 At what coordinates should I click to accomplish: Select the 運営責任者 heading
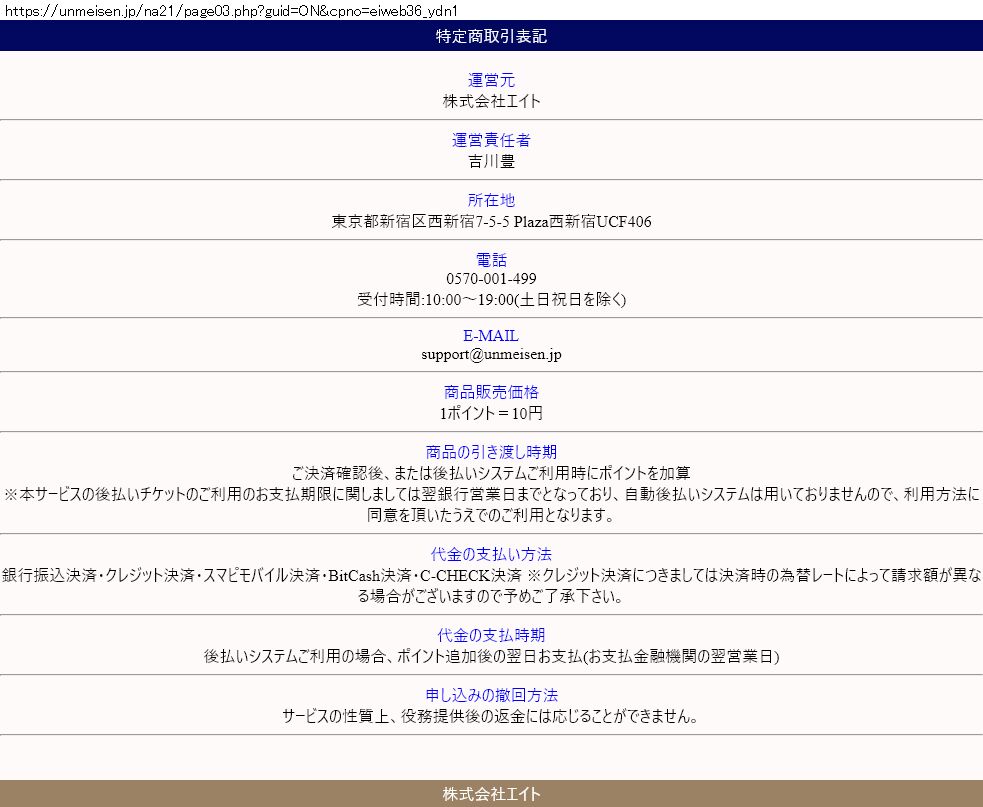pos(491,140)
